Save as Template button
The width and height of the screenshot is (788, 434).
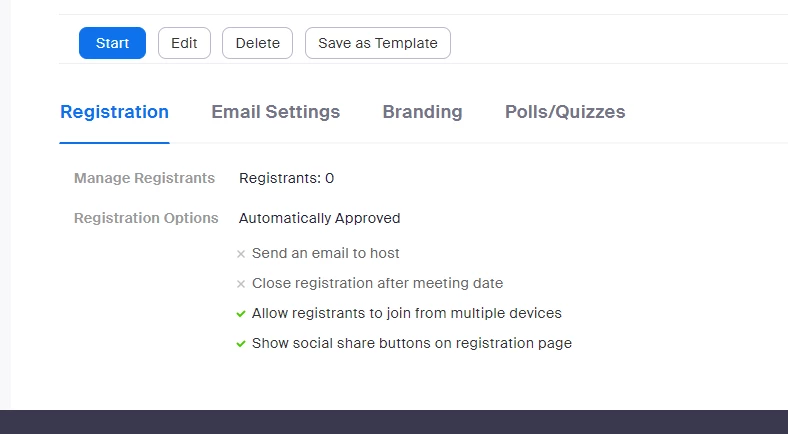[x=377, y=43]
